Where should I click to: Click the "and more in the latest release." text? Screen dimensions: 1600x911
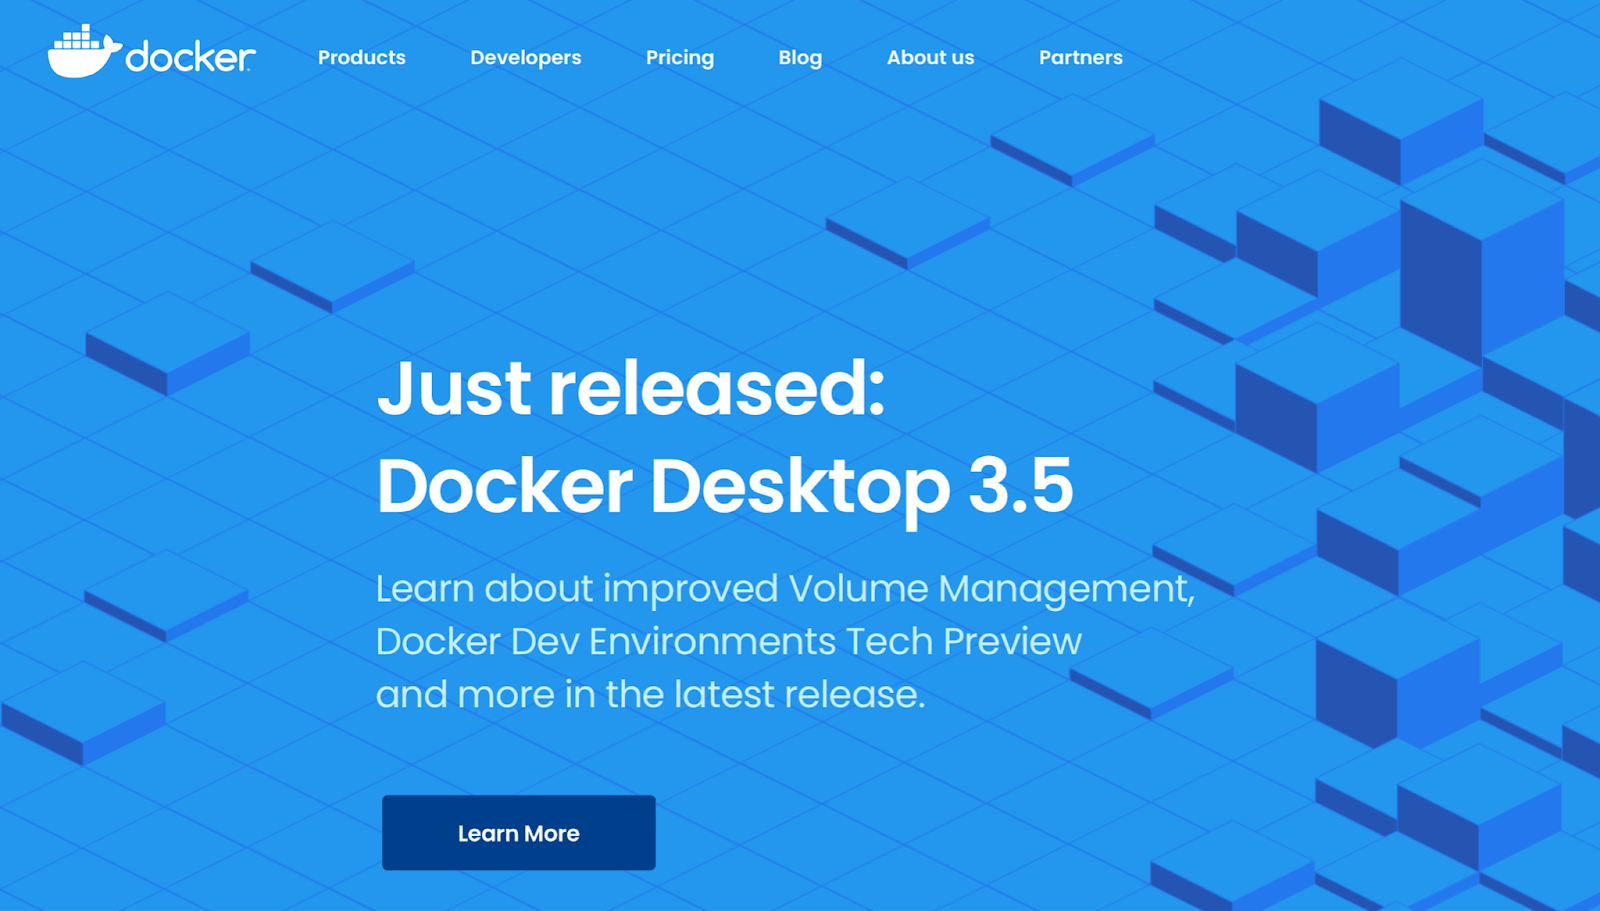point(651,694)
